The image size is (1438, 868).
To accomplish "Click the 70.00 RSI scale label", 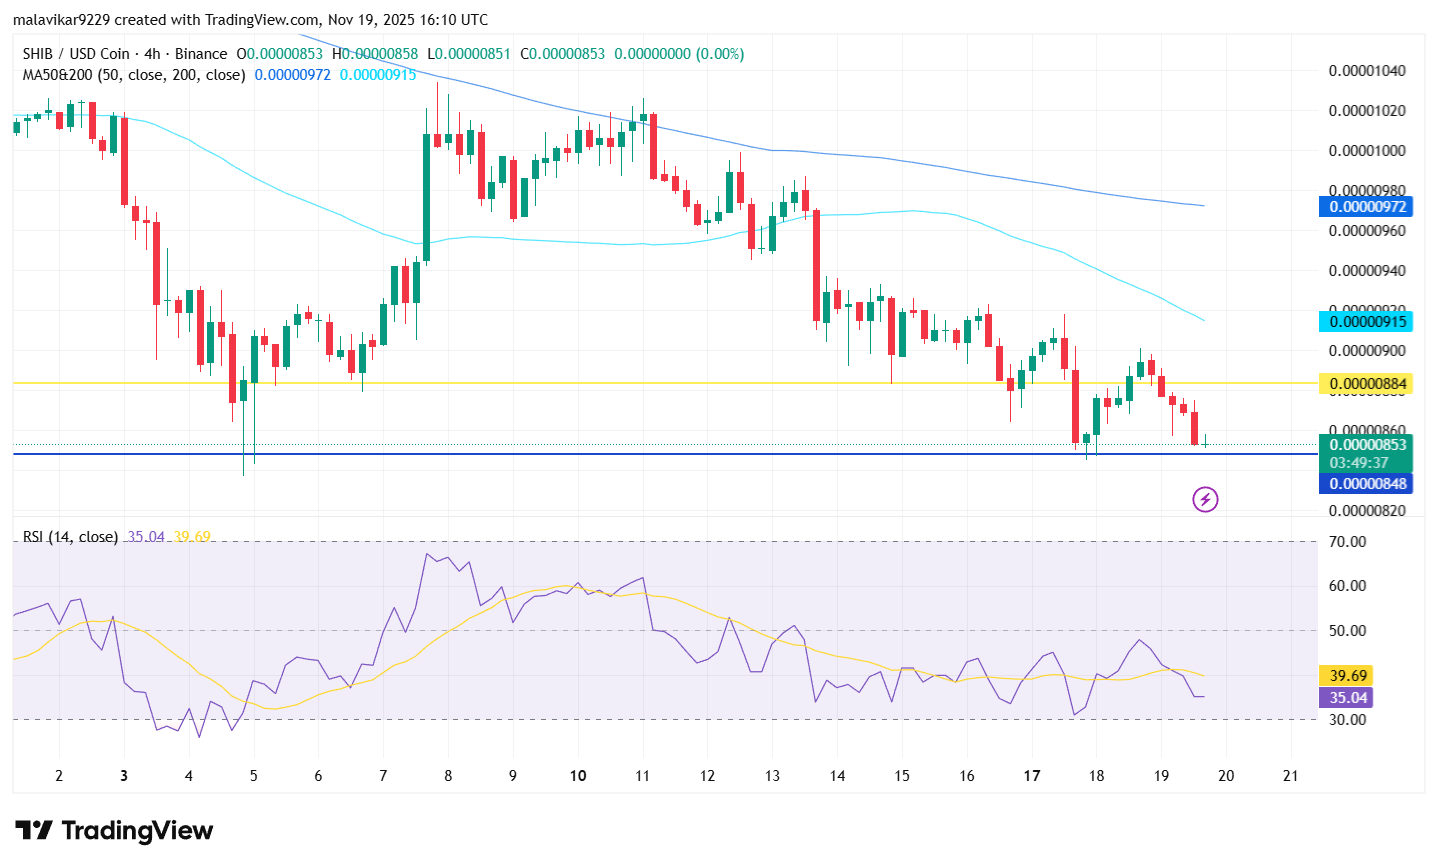I will point(1347,542).
